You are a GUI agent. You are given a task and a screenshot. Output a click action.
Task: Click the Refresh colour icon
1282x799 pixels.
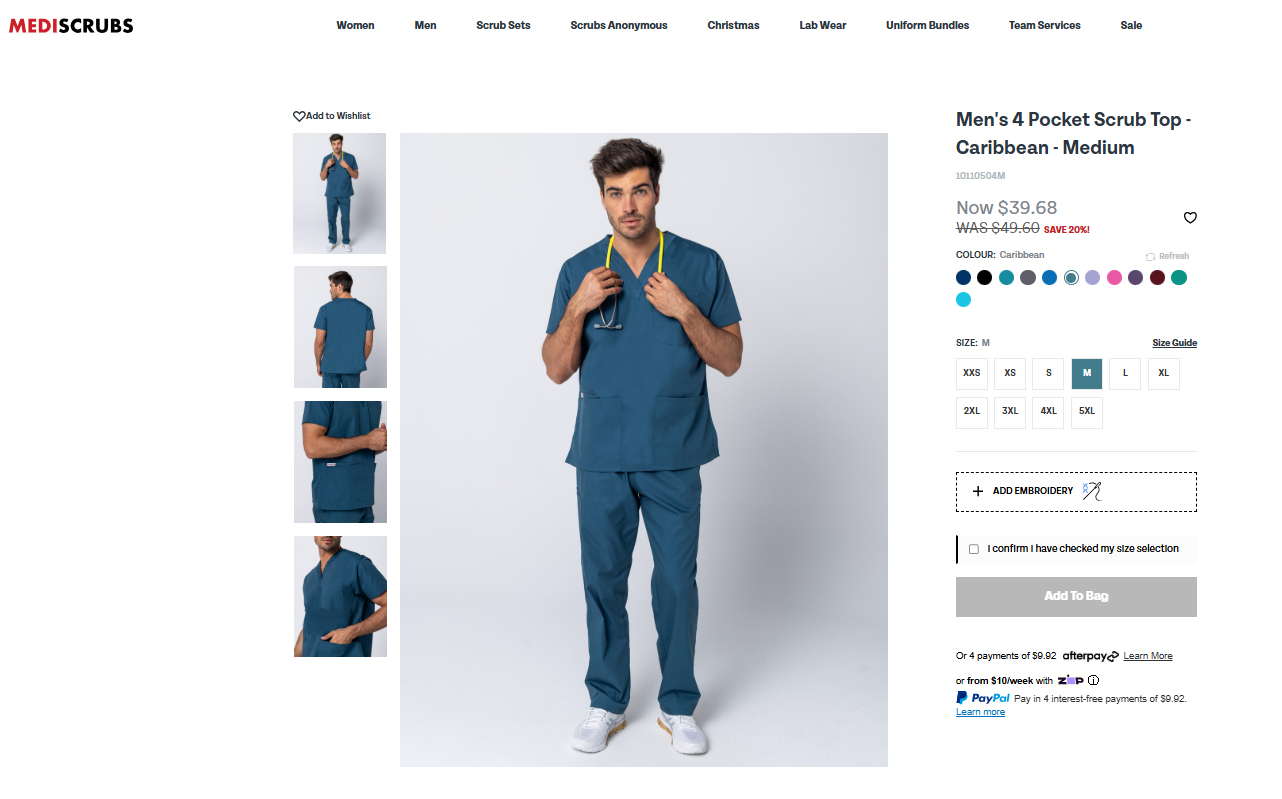point(1151,257)
